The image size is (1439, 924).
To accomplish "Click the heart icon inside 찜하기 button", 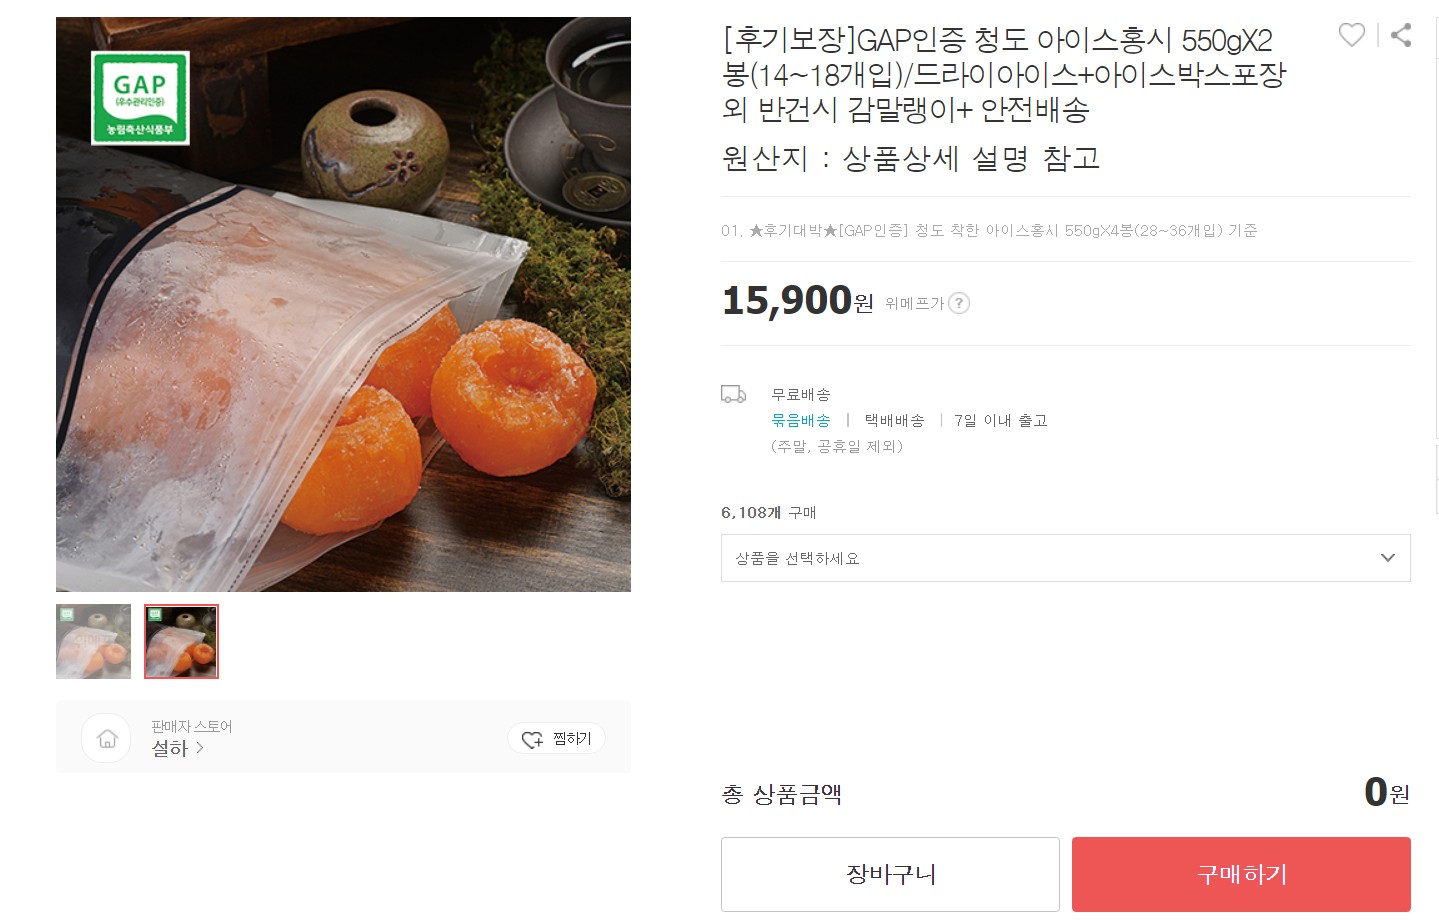I will pyautogui.click(x=532, y=738).
